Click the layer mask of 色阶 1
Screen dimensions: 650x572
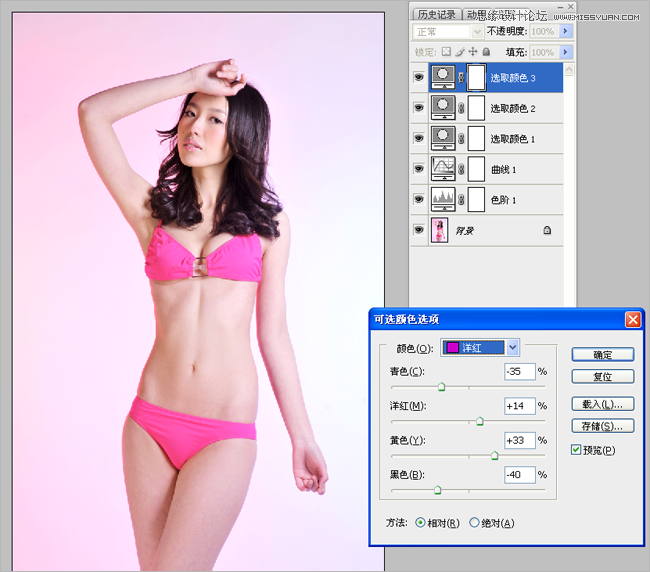pyautogui.click(x=476, y=199)
